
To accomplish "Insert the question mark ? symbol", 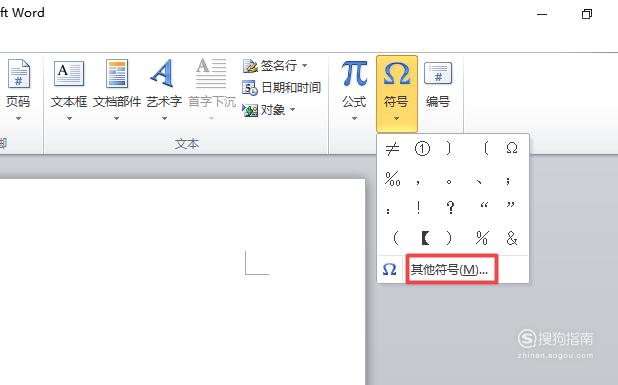I will click(x=450, y=207).
